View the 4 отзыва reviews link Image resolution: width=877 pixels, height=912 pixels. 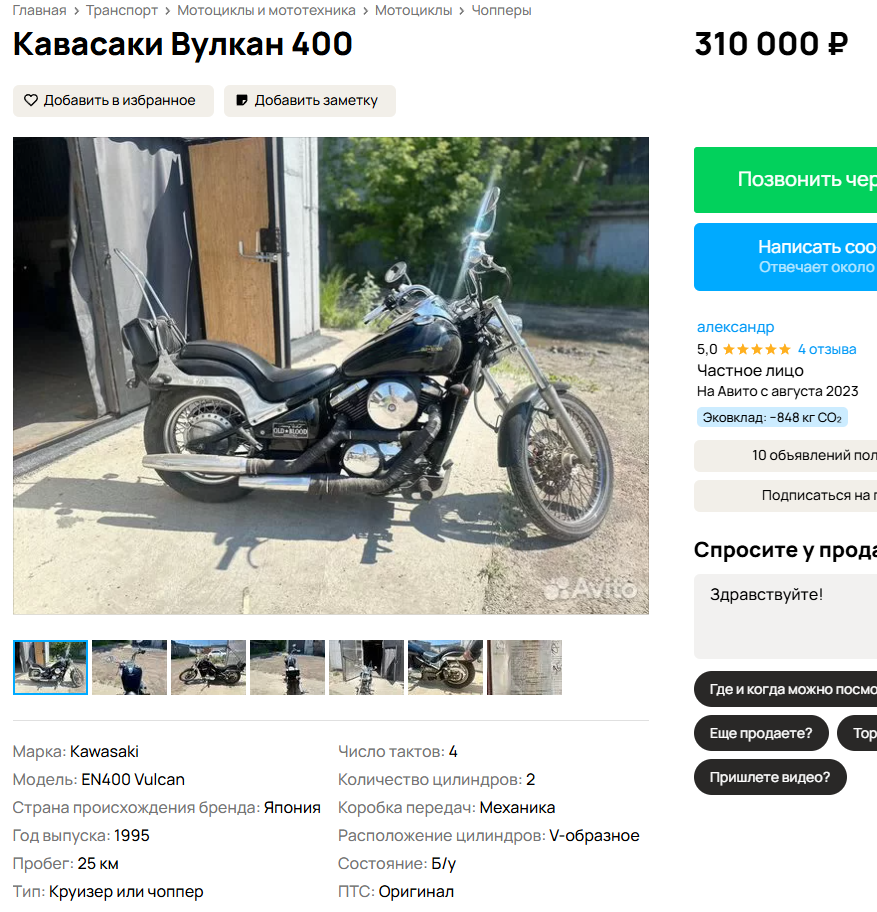coord(827,349)
